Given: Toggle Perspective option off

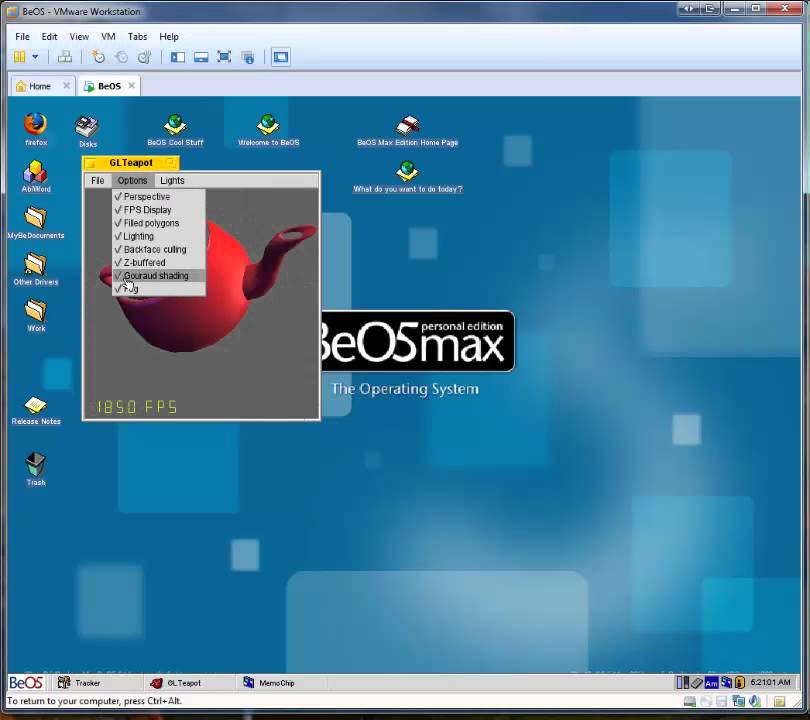Looking at the screenshot, I should [x=159, y=197].
